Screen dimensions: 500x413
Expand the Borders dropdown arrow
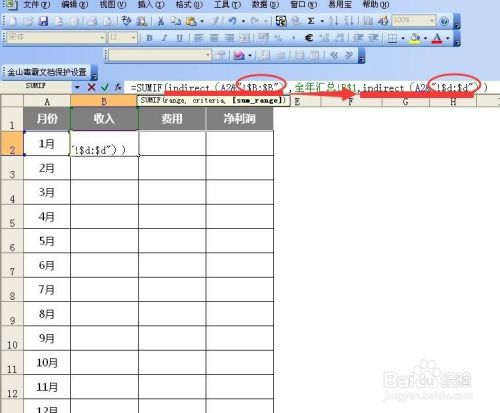[403, 38]
